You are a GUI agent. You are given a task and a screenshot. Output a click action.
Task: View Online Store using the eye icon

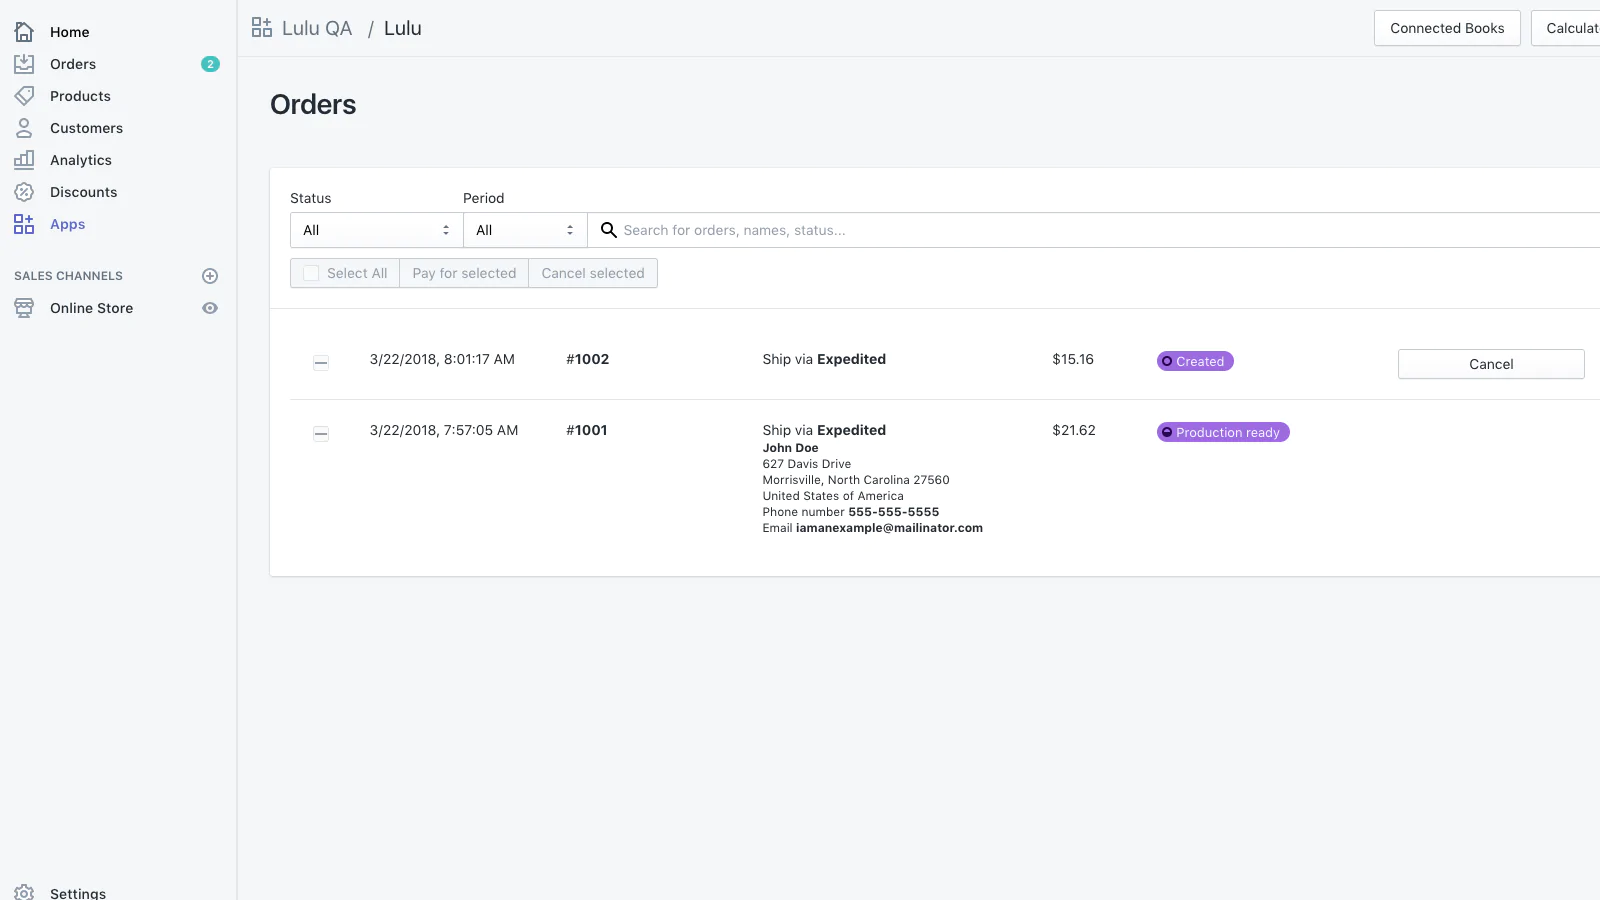[x=210, y=308]
